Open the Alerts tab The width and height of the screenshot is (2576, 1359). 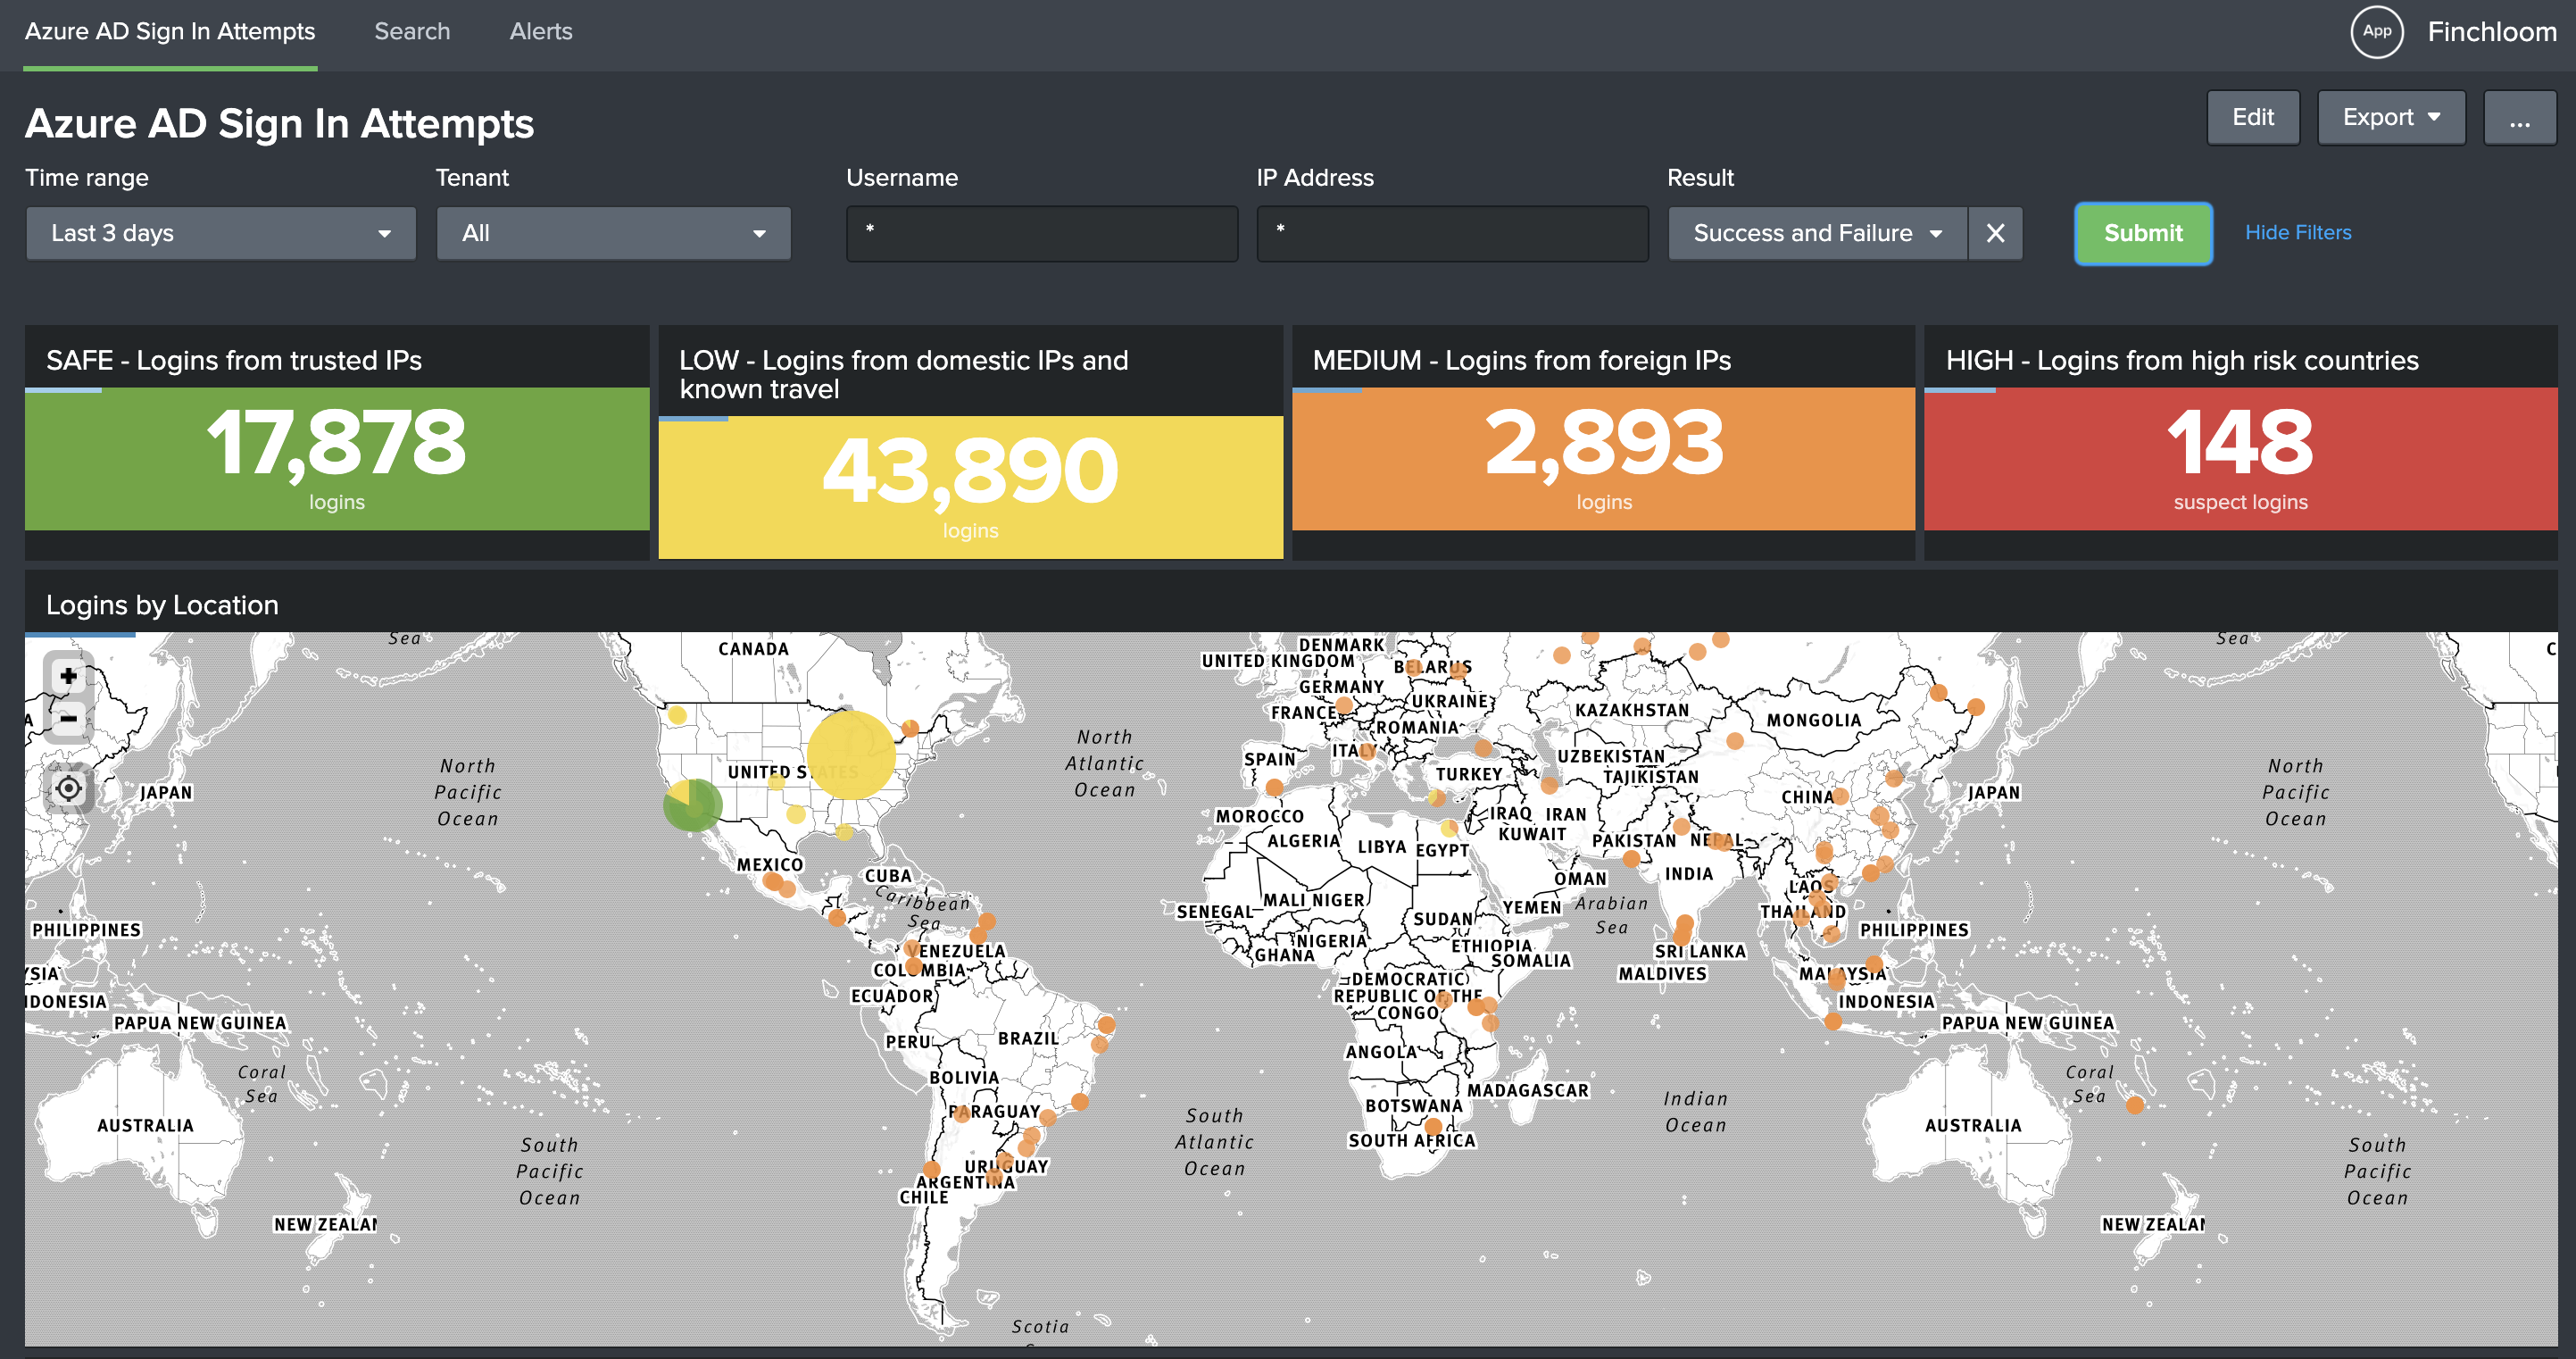540,32
